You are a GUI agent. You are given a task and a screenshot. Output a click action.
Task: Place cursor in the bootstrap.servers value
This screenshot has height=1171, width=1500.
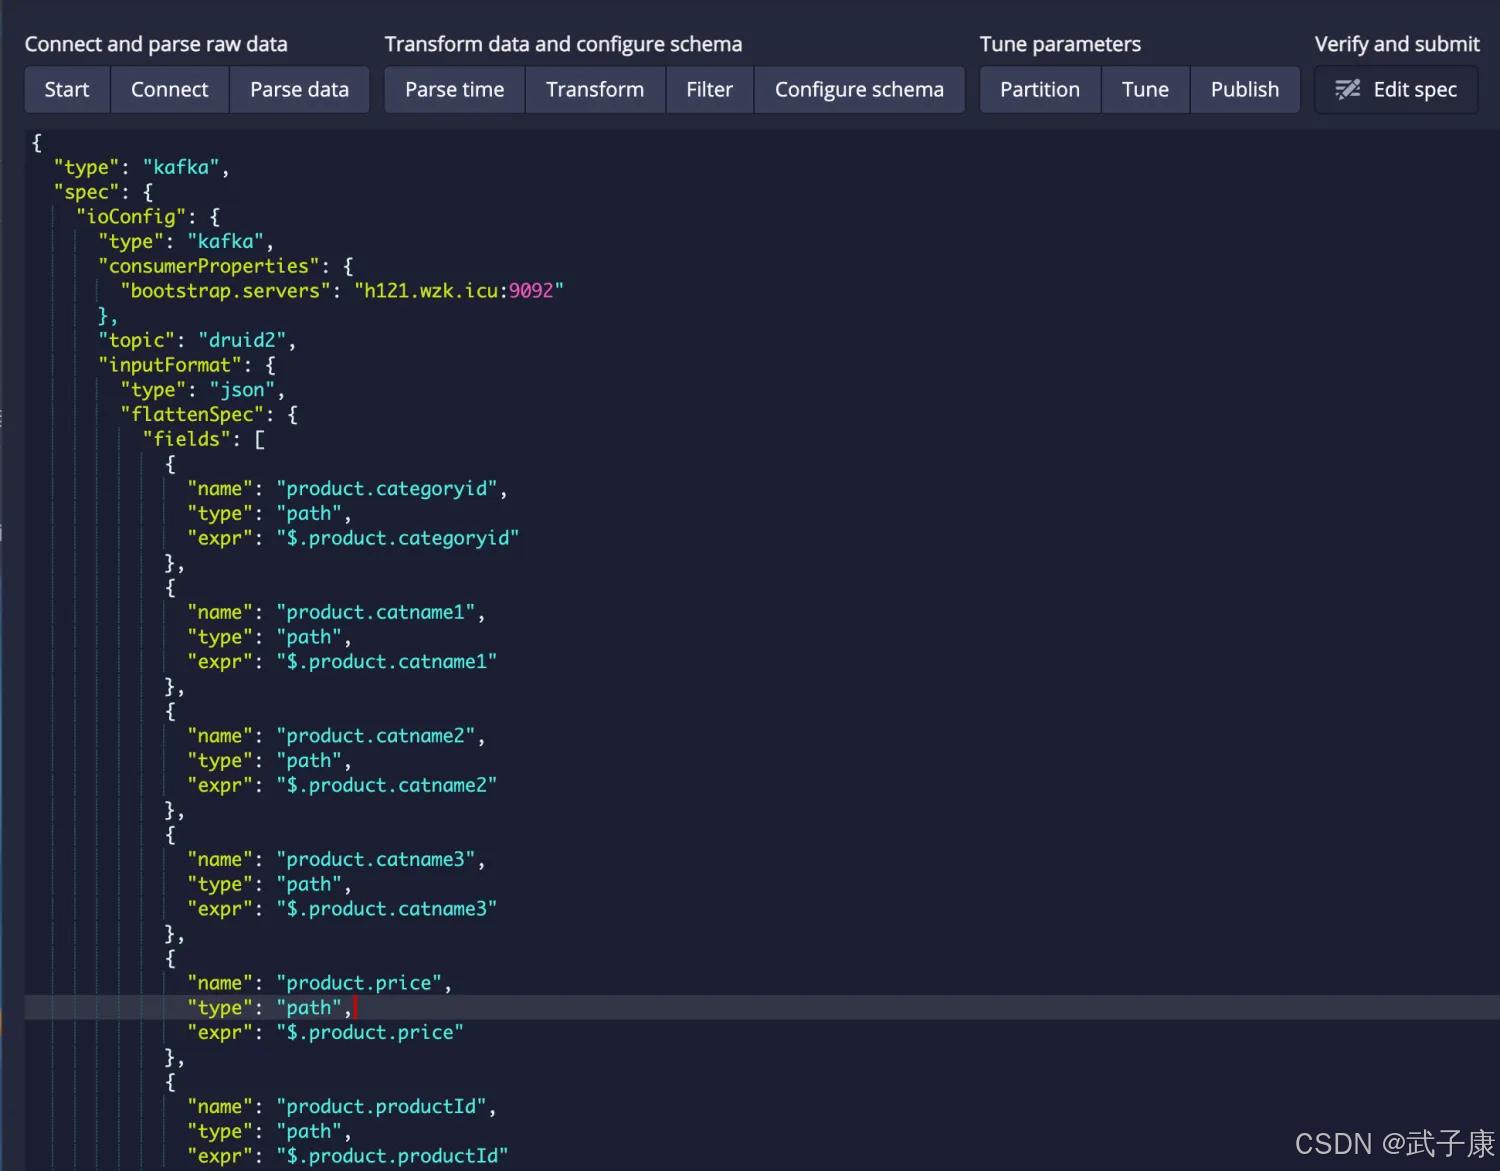[458, 291]
